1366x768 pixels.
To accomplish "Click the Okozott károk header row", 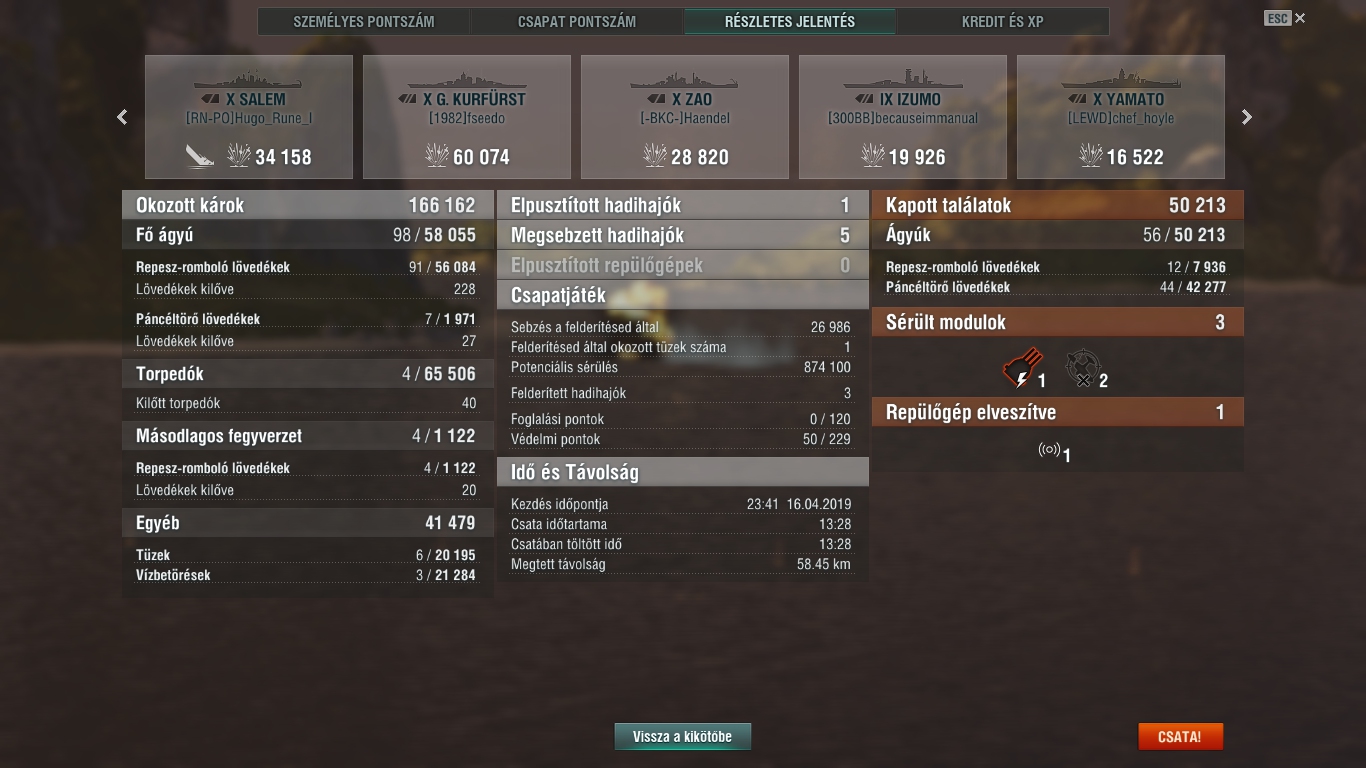I will (x=308, y=205).
